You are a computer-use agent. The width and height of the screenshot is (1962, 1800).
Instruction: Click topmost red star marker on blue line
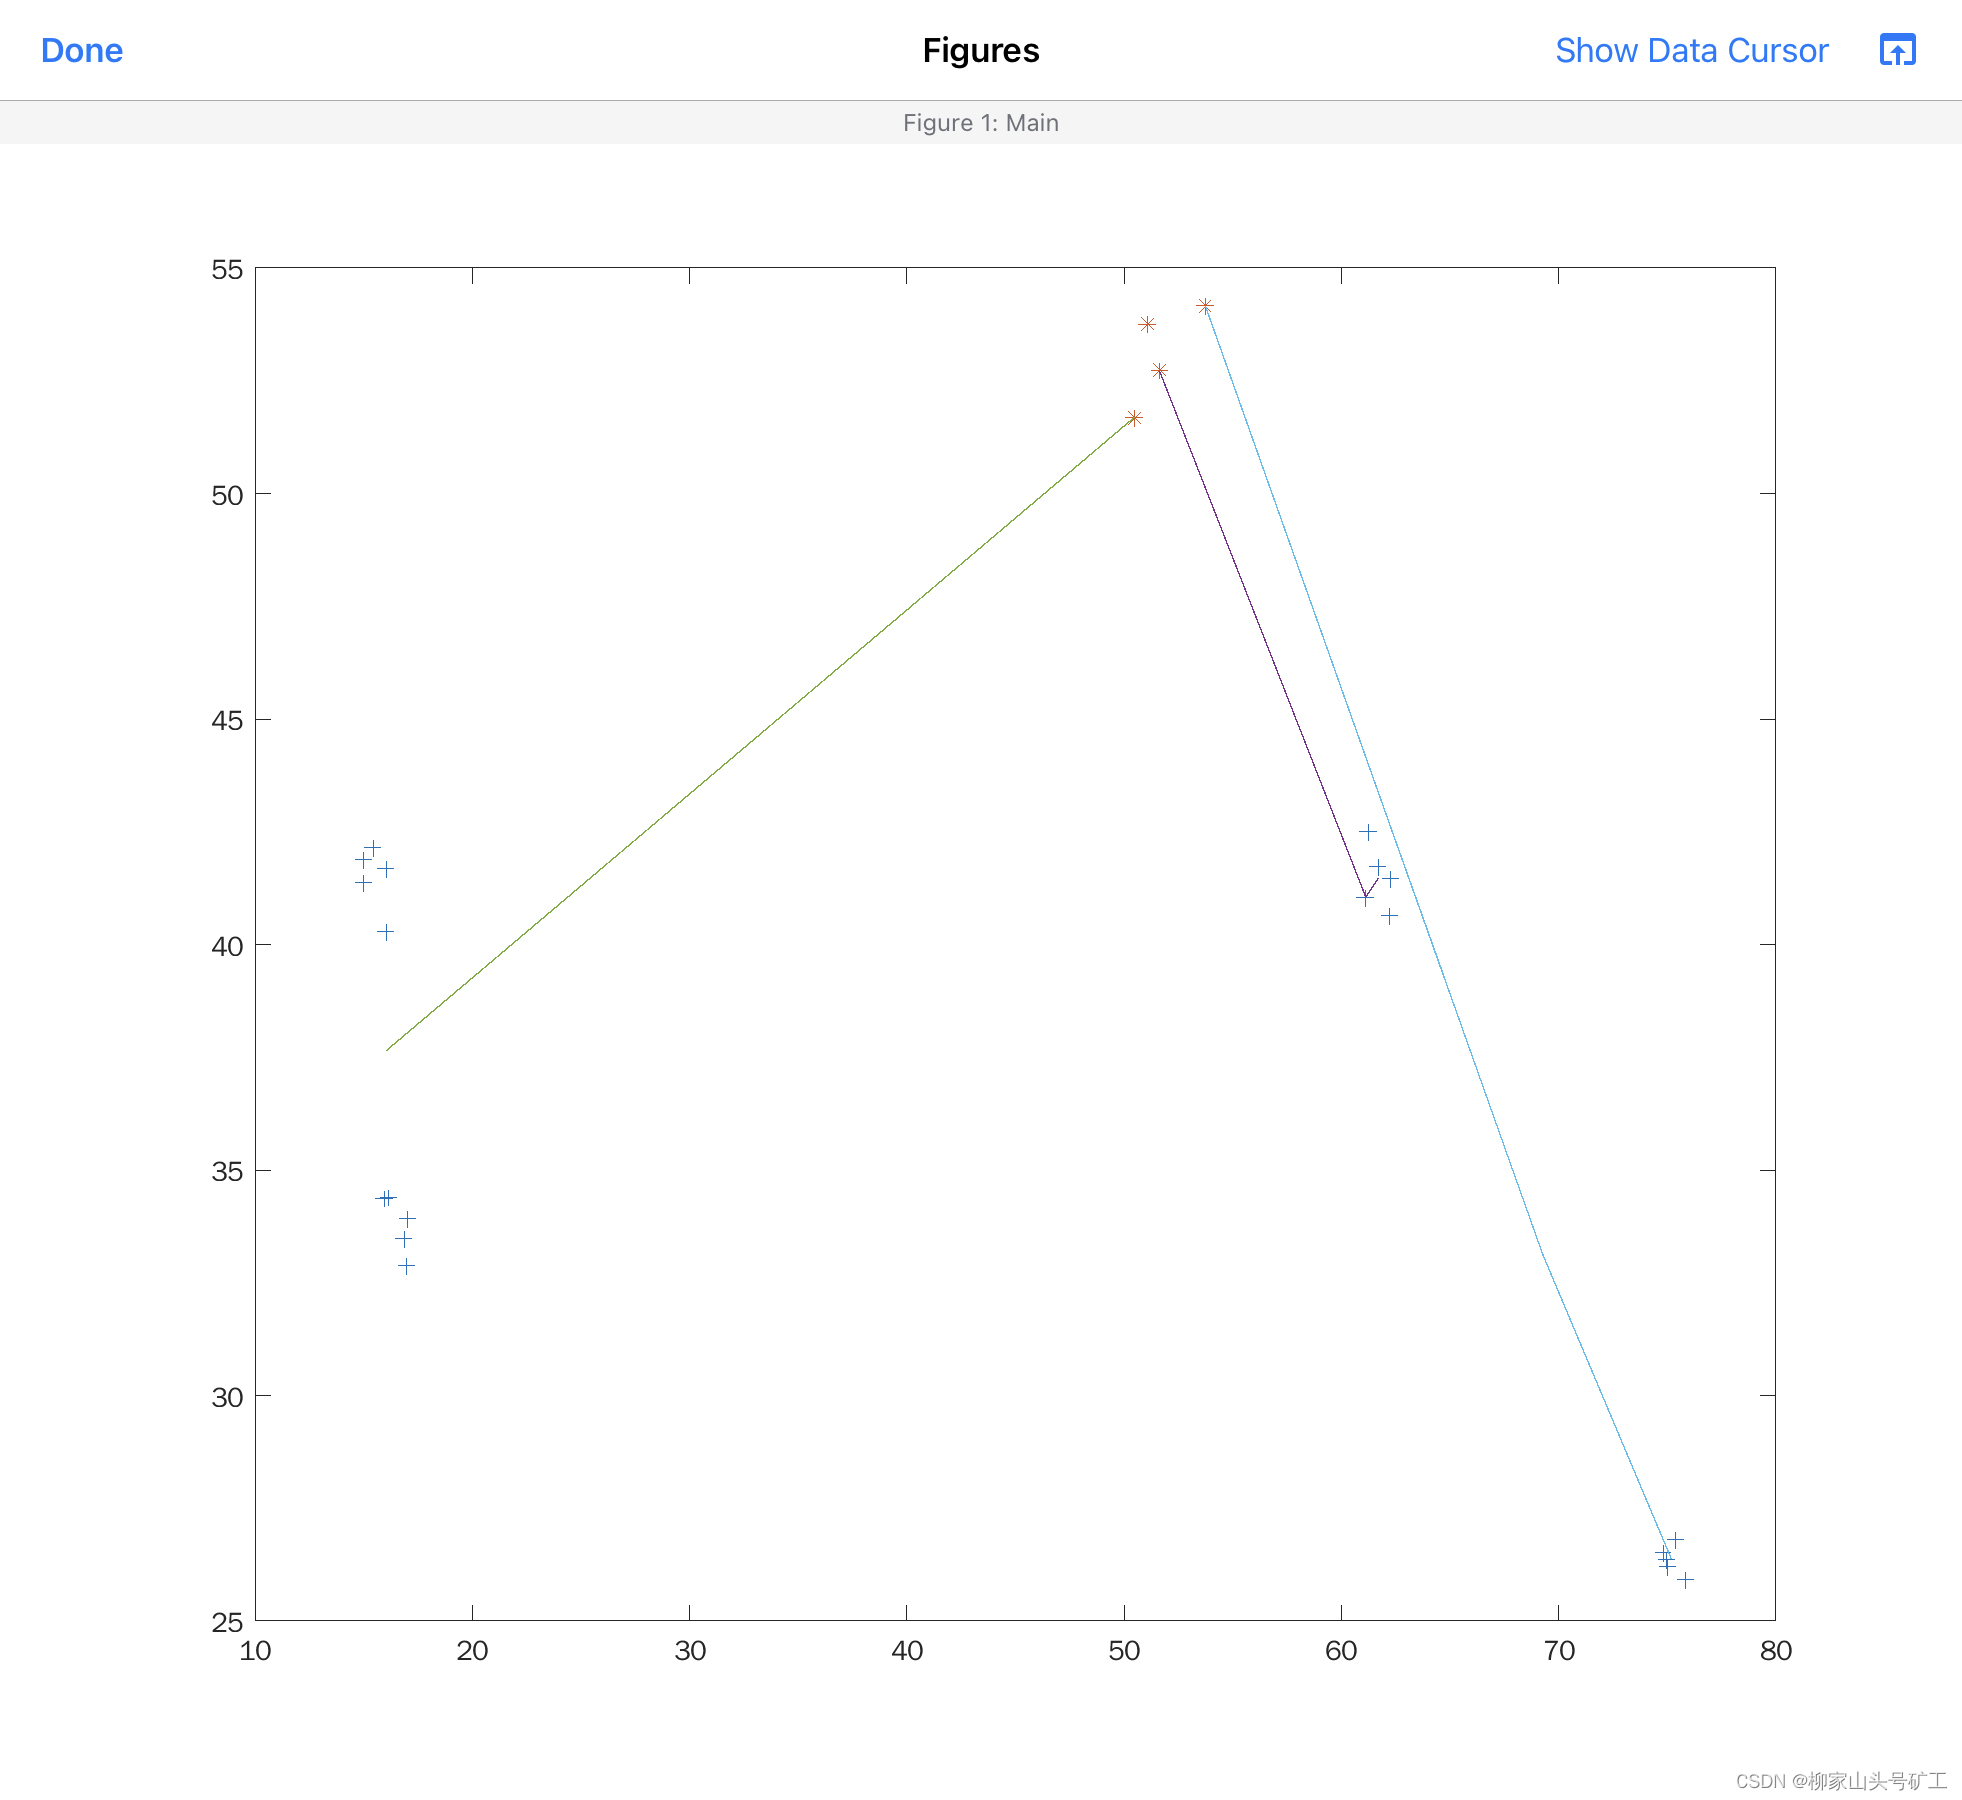[1205, 306]
